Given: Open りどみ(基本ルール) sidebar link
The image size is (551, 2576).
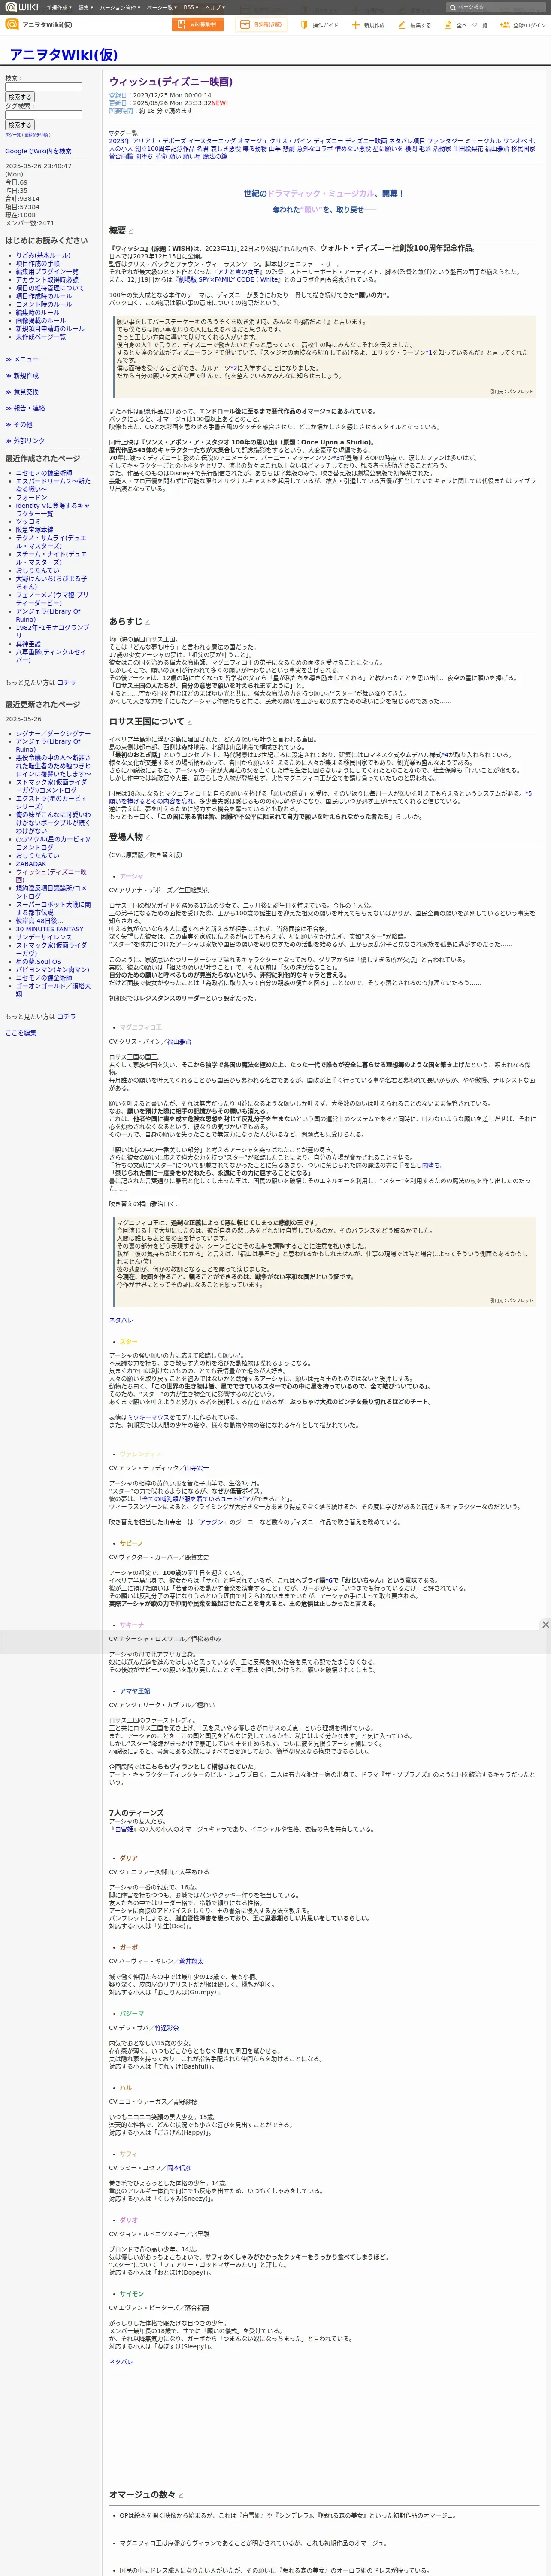Looking at the screenshot, I should 43,255.
